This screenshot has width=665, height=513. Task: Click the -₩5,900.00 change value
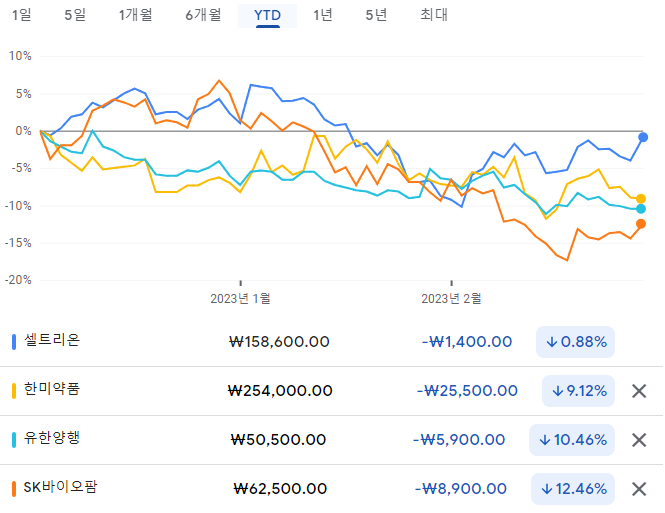[459, 440]
